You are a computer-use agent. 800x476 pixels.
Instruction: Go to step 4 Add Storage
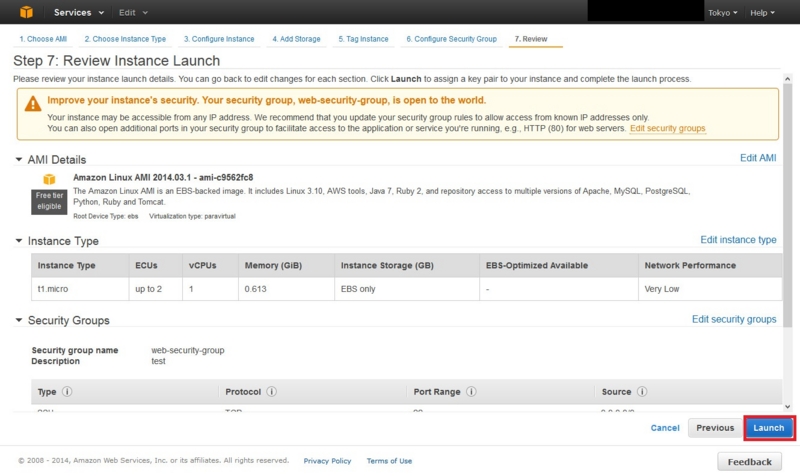pos(296,39)
